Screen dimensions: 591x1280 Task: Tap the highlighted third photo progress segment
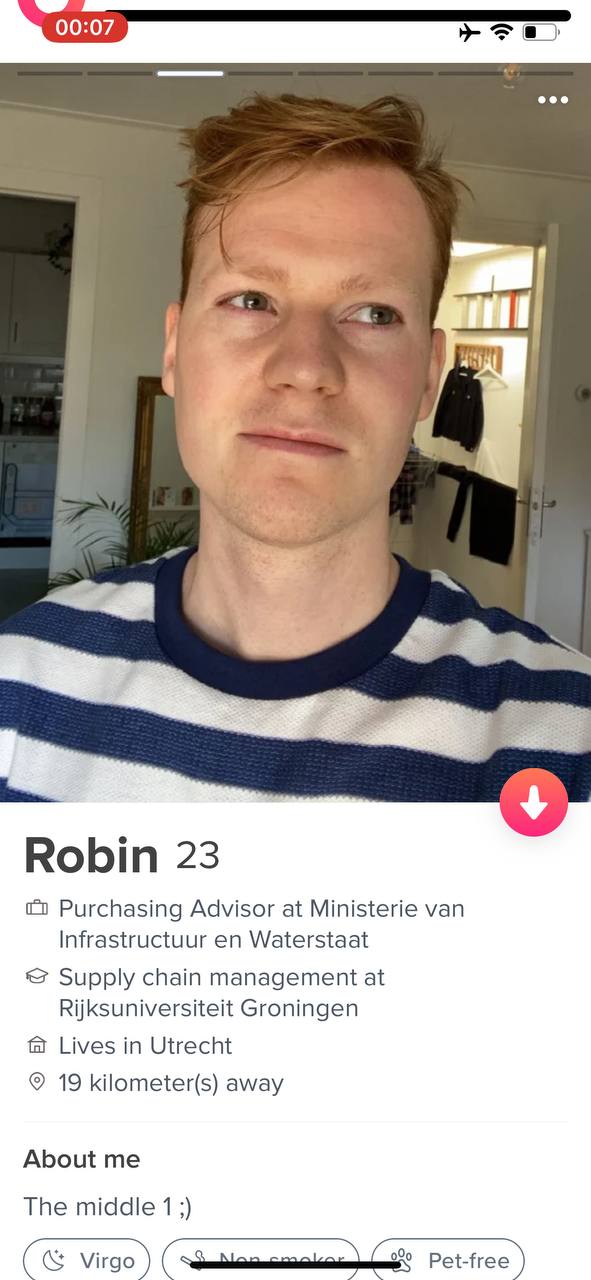[x=190, y=73]
